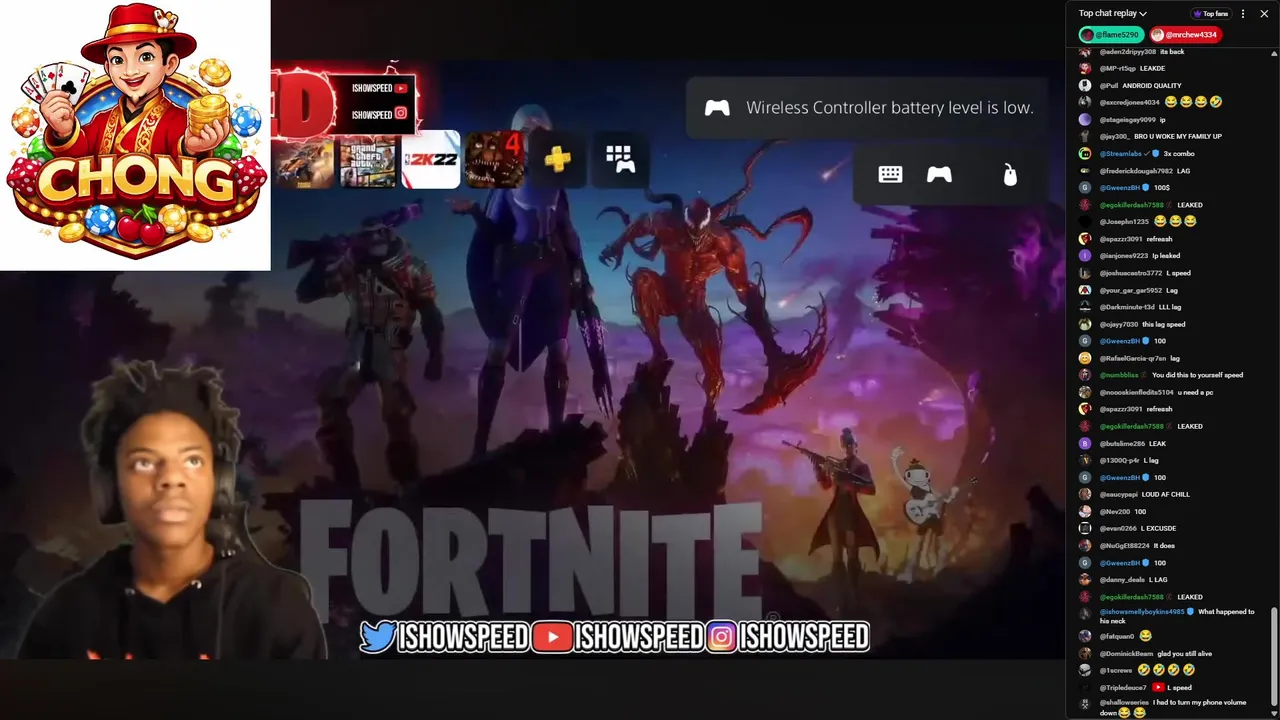
Task: Open @Streamlabs avatar in chat
Action: (1085, 154)
